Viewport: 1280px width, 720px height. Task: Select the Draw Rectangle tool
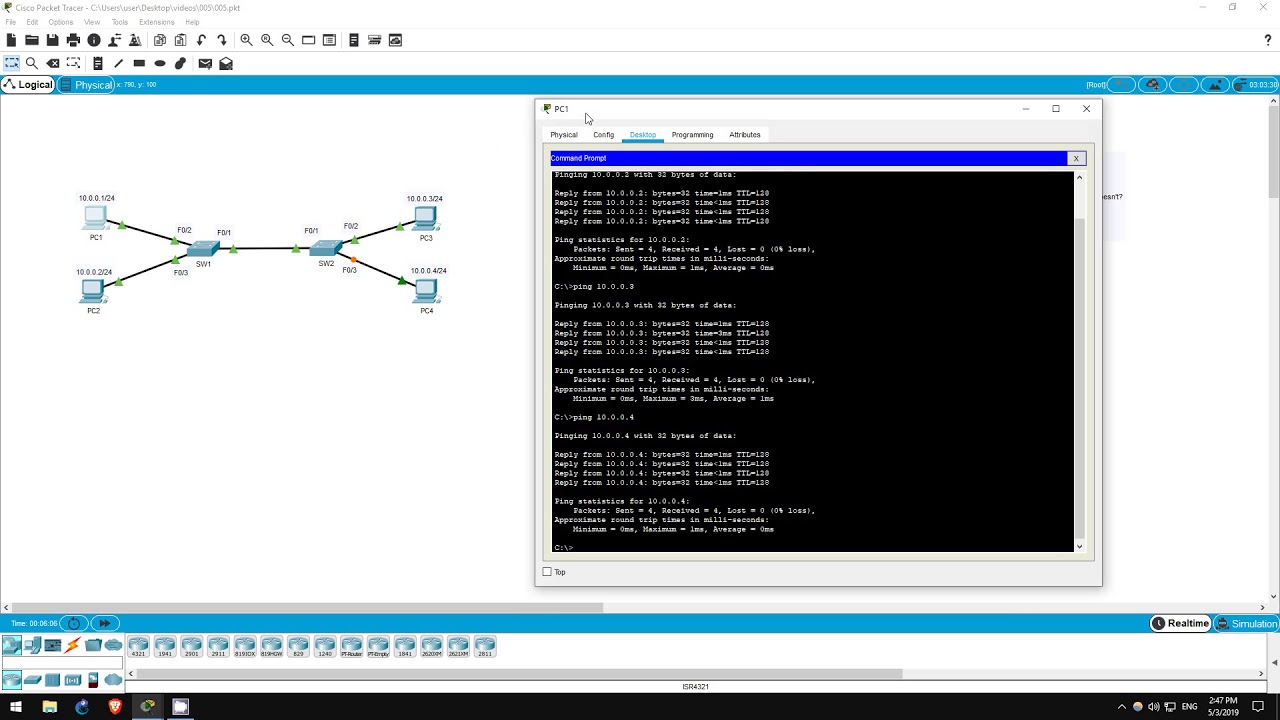[139, 63]
